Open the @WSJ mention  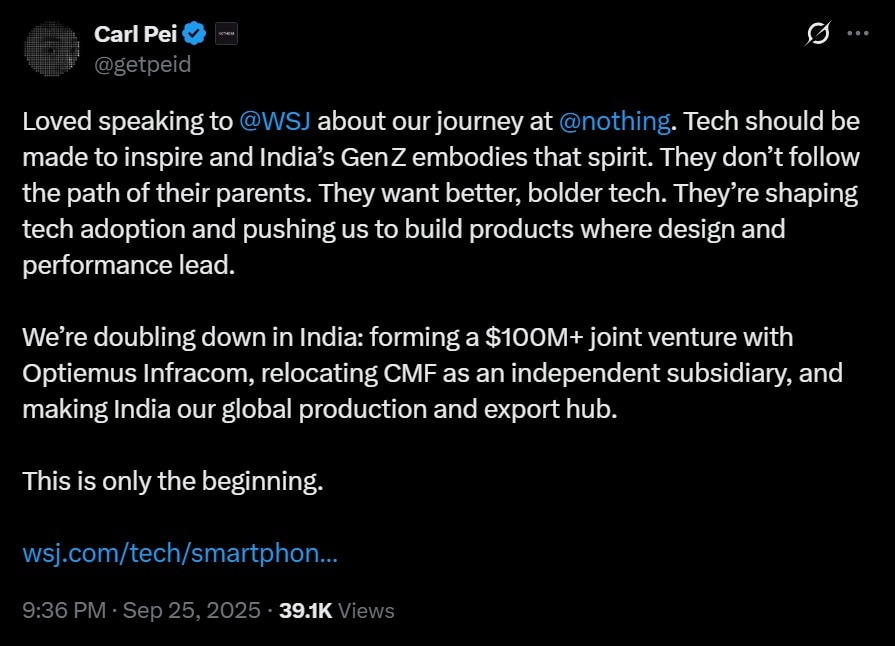(275, 121)
